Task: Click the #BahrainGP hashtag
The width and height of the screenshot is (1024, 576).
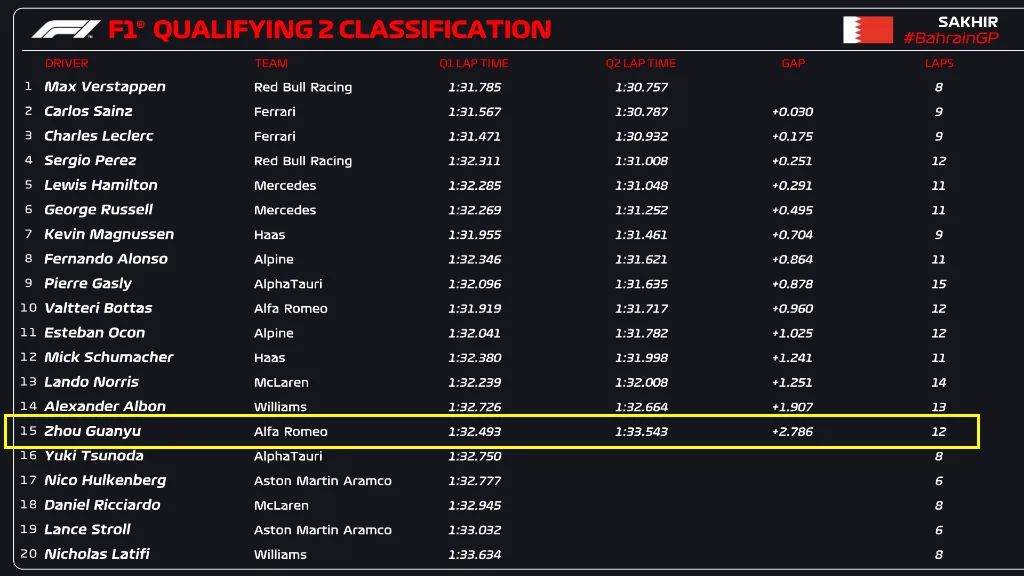Action: point(951,38)
